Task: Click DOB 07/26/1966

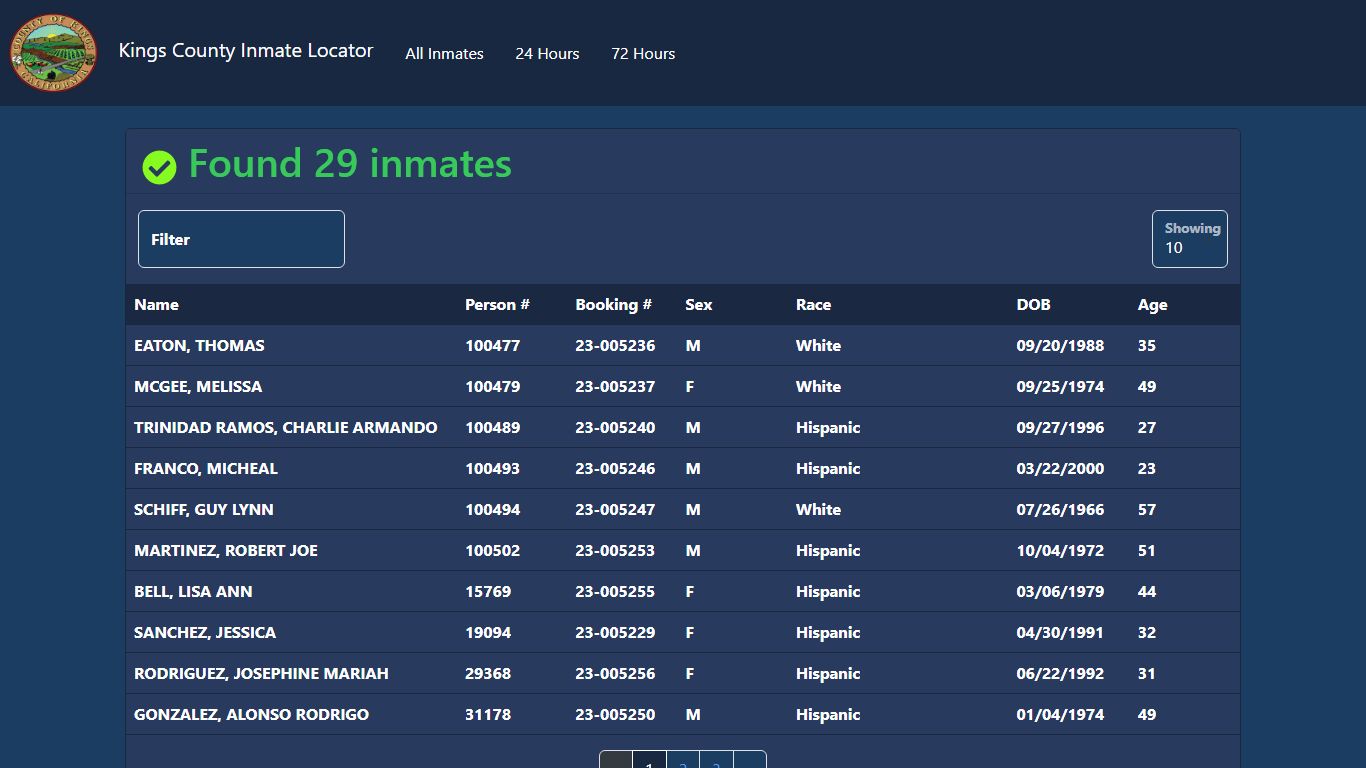Action: 1060,510
